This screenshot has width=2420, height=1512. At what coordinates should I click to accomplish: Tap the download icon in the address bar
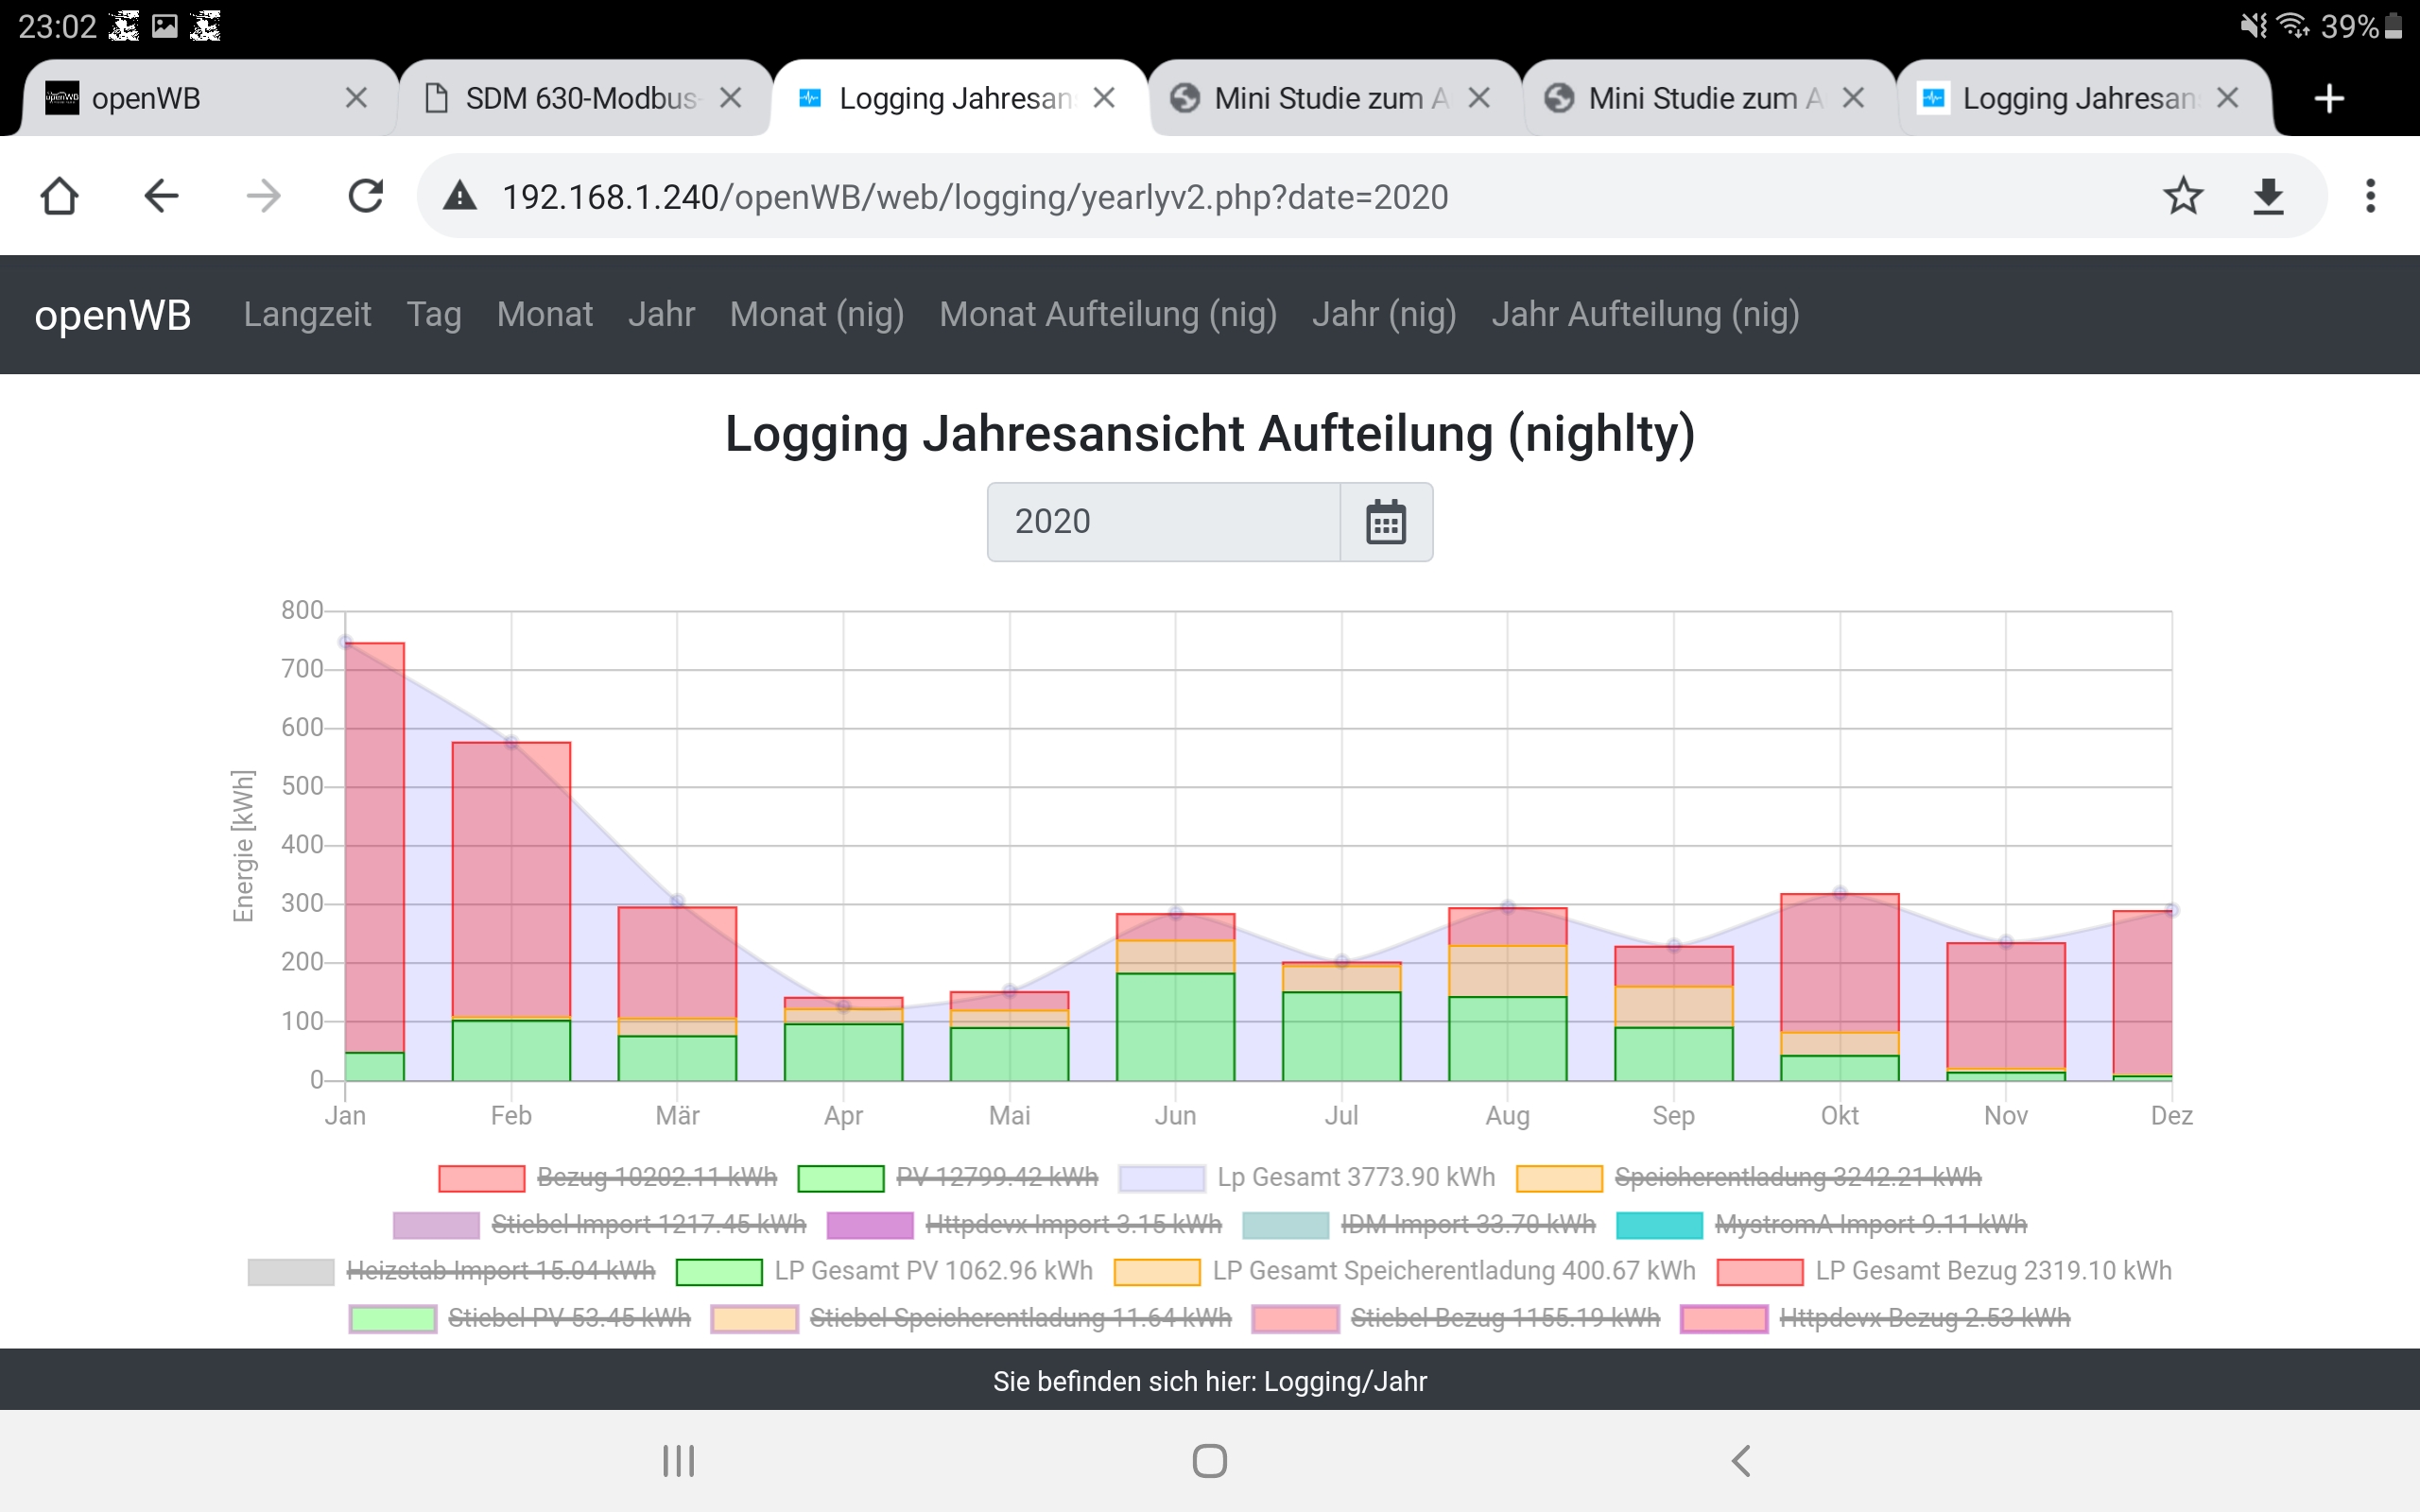pos(2268,196)
